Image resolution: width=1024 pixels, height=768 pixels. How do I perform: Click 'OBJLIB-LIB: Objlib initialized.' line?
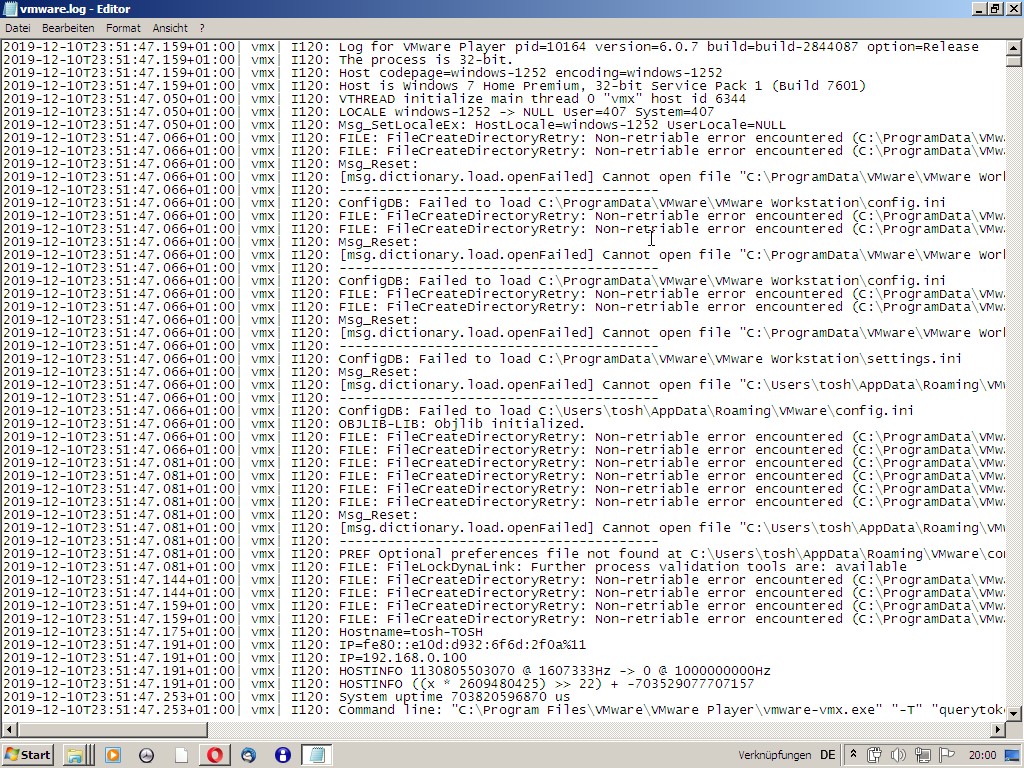click(461, 423)
